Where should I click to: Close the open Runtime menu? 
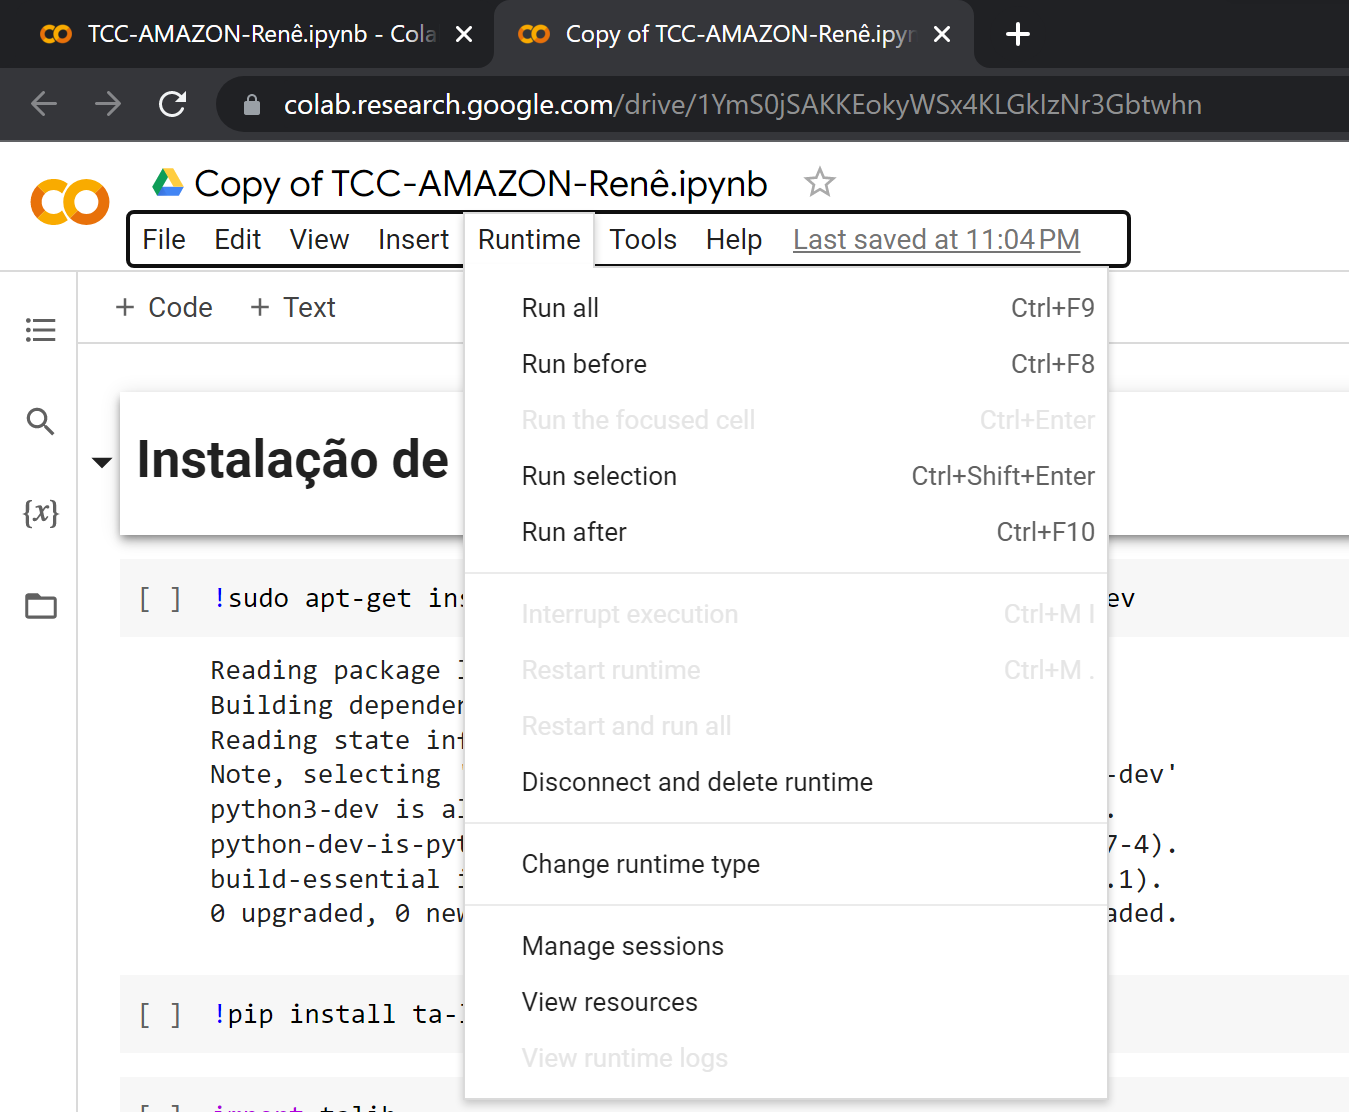[529, 240]
